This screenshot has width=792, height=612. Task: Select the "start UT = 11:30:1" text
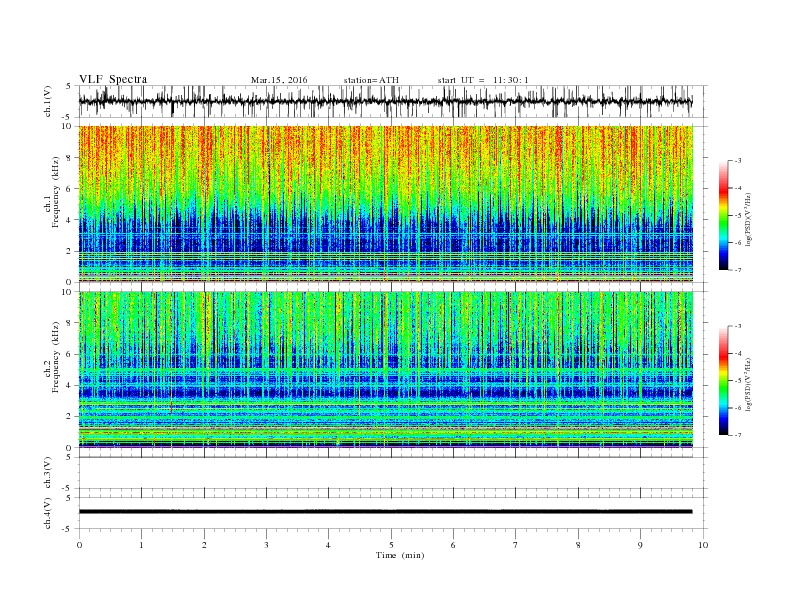point(483,80)
